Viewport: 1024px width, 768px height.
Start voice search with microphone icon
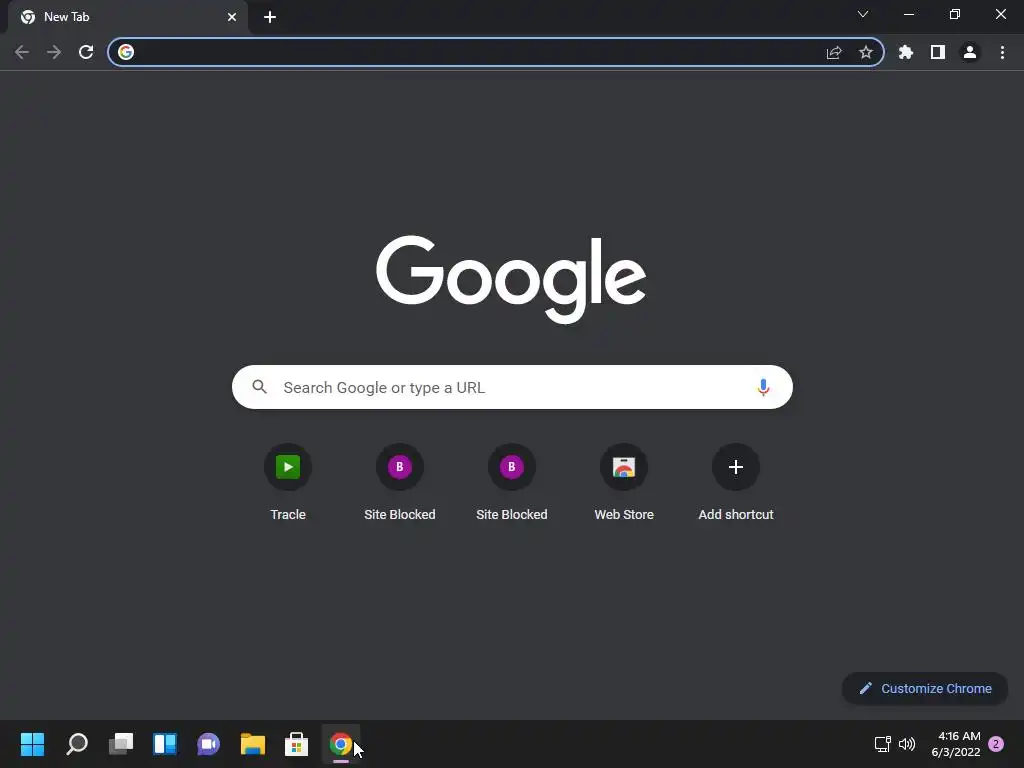point(763,387)
